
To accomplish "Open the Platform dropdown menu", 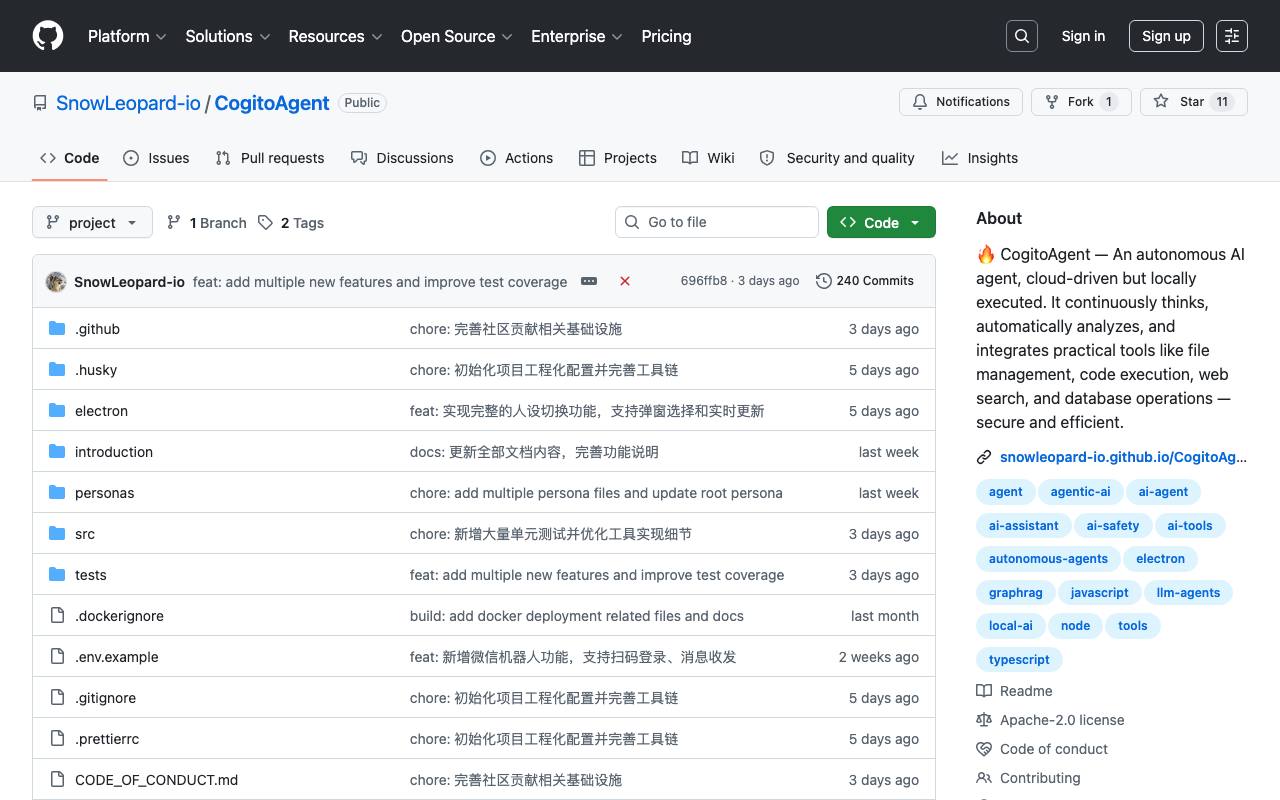I will click(127, 36).
